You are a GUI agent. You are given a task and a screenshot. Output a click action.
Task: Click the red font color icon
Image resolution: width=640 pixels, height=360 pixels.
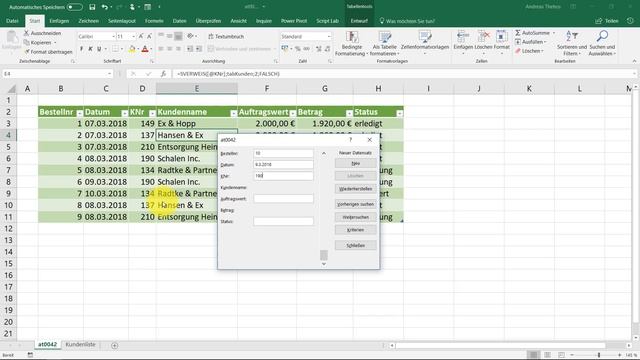pos(145,49)
